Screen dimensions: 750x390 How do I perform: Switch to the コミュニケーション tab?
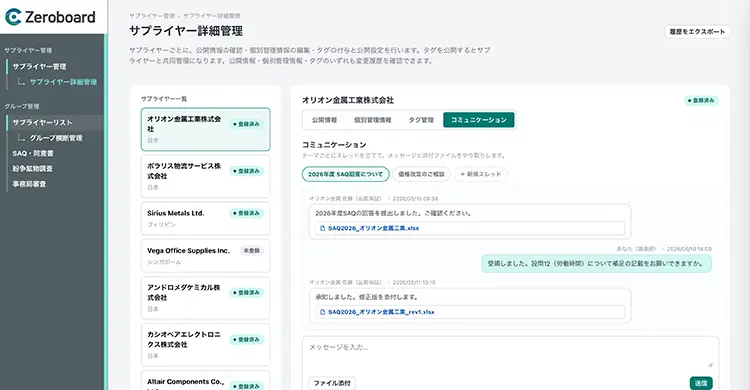pyautogui.click(x=479, y=120)
